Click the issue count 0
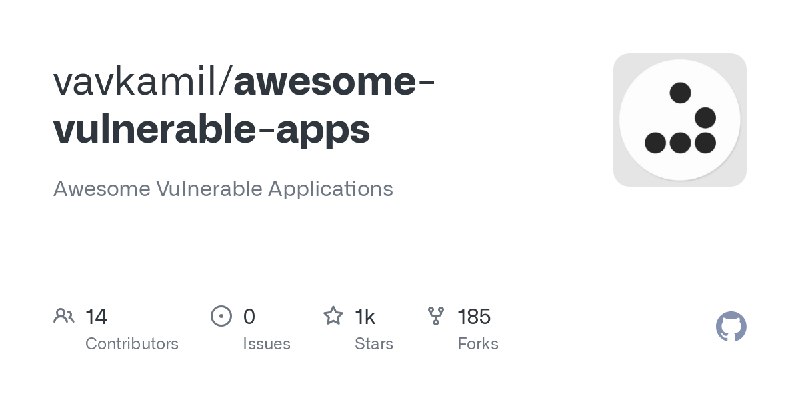 (x=249, y=317)
